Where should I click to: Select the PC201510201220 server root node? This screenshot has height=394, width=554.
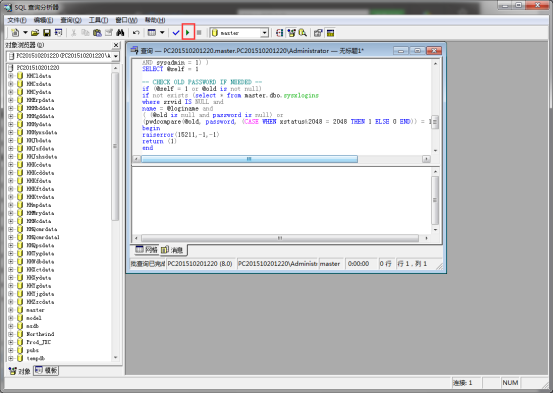[38, 67]
